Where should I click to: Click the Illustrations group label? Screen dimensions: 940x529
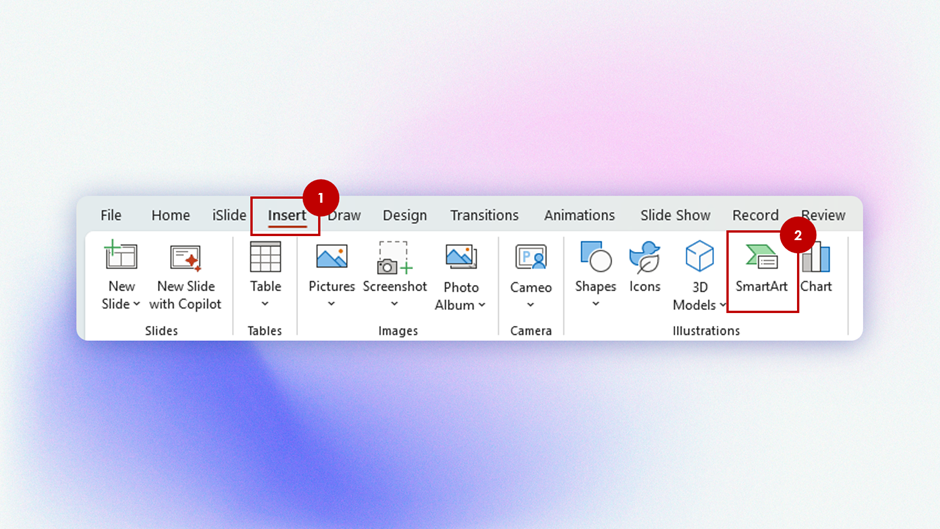(706, 330)
